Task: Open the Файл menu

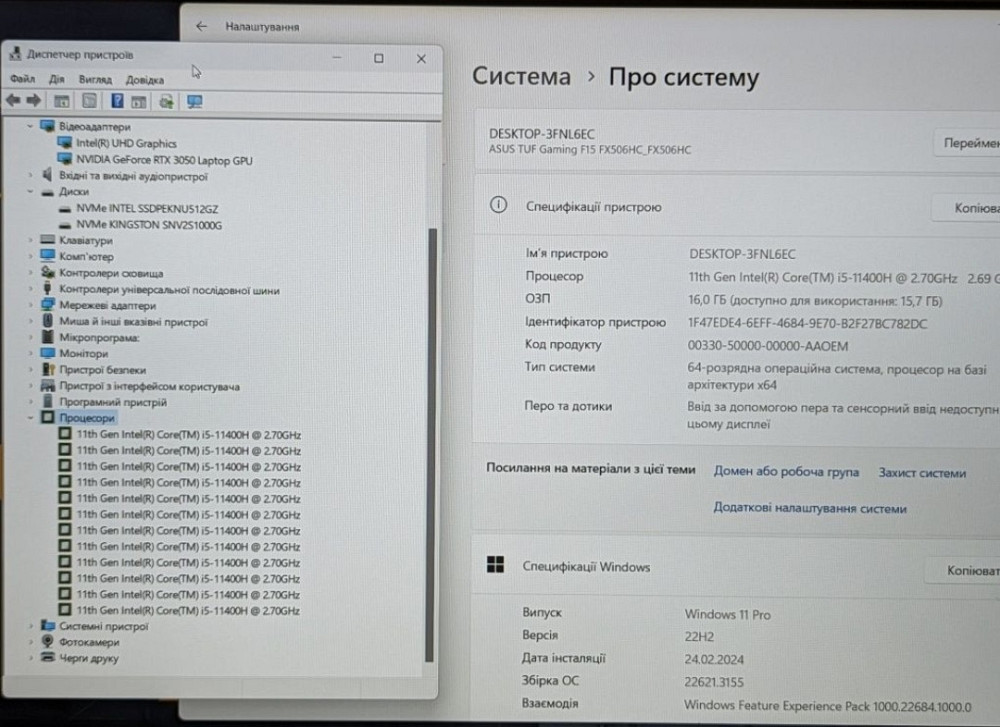Action: tap(22, 79)
